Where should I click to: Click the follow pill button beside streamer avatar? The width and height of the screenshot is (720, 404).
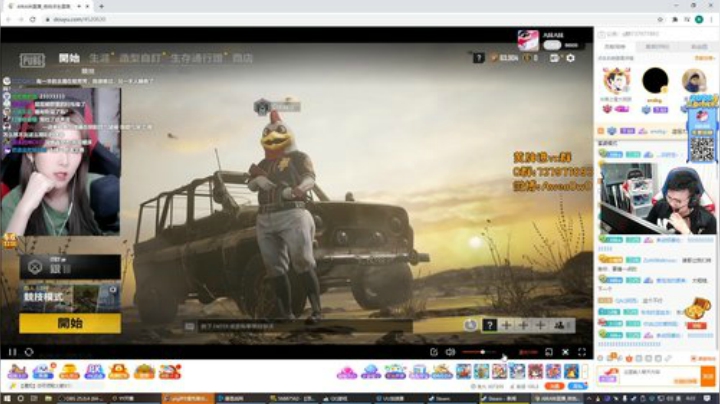click(552, 45)
